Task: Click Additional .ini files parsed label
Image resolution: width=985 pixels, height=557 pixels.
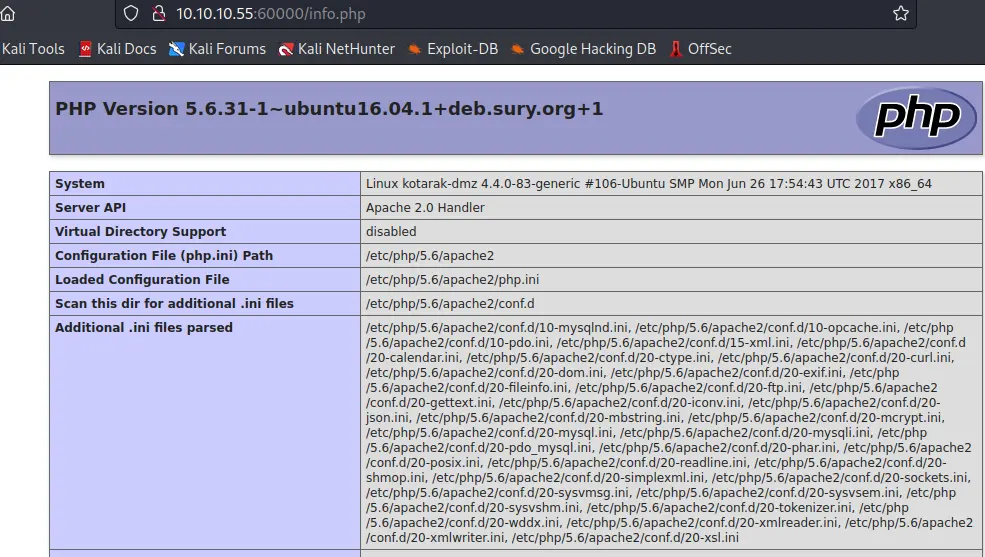Action: pyautogui.click(x=144, y=327)
